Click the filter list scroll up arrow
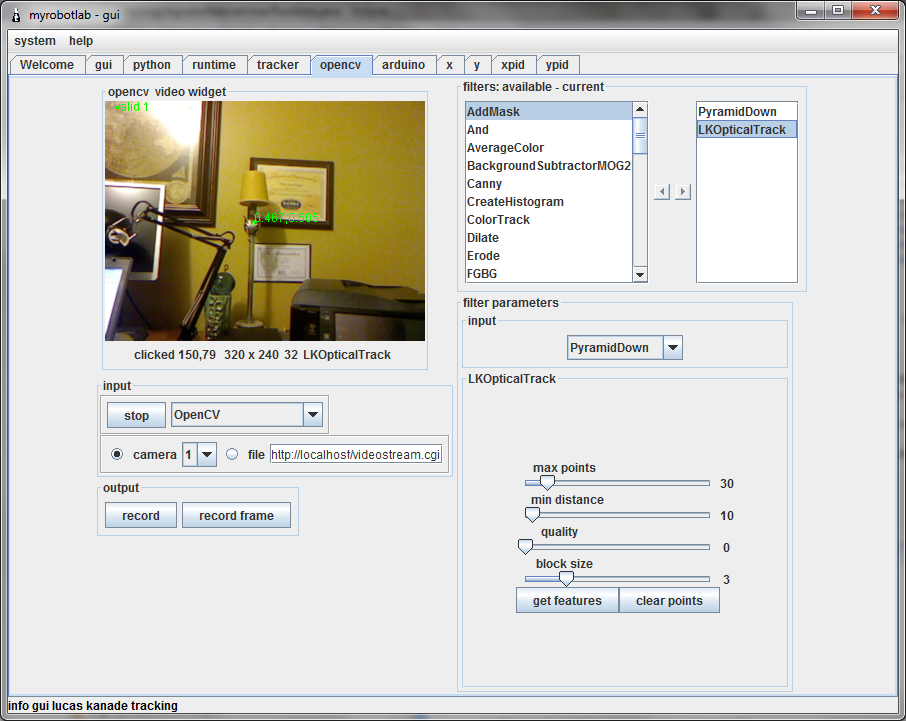The height and width of the screenshot is (721, 906). tap(640, 110)
